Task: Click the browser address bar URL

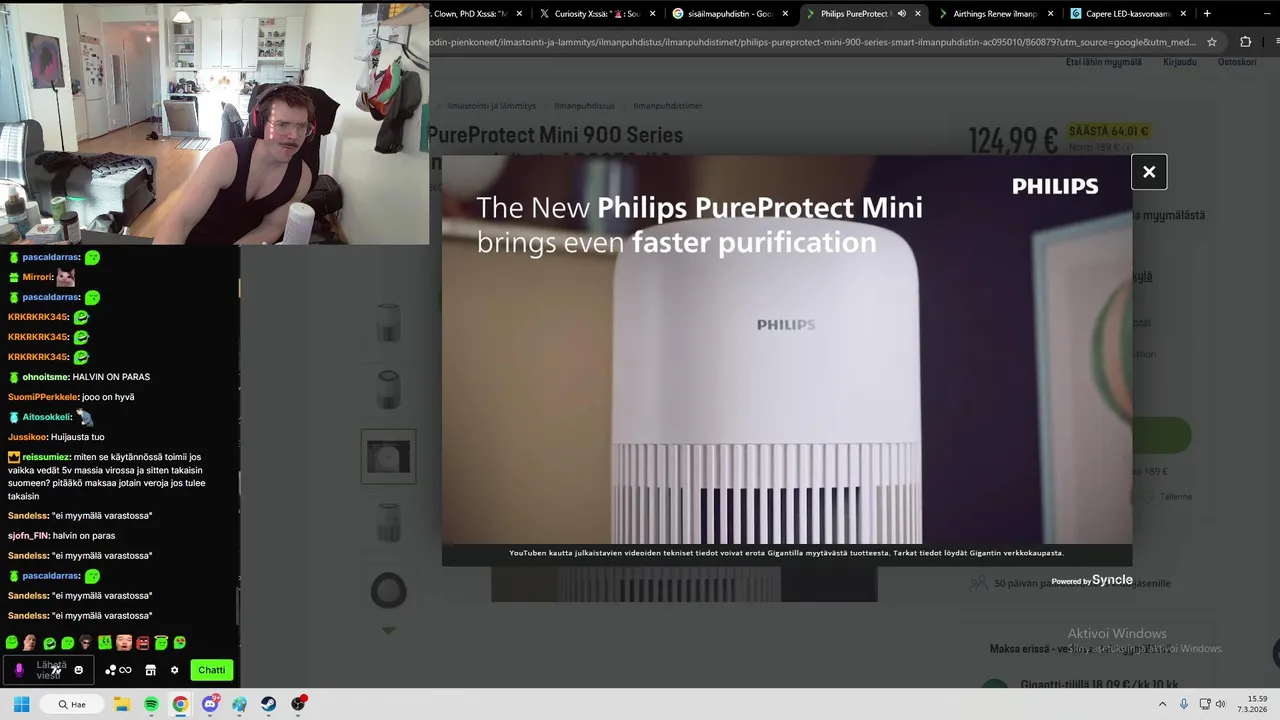Action: (813, 42)
